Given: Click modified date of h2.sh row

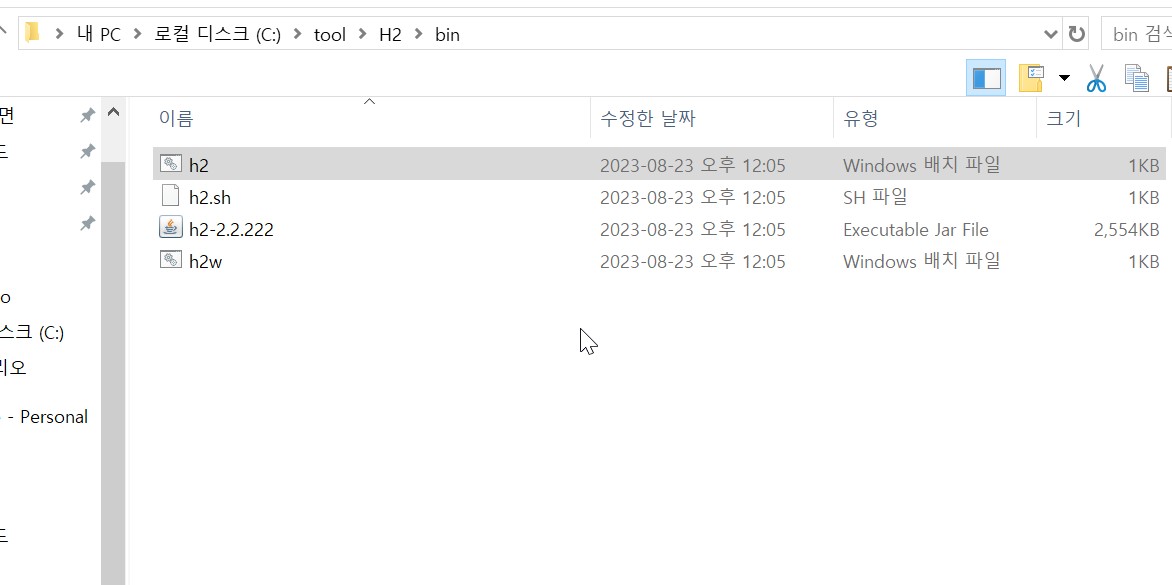Looking at the screenshot, I should (692, 197).
